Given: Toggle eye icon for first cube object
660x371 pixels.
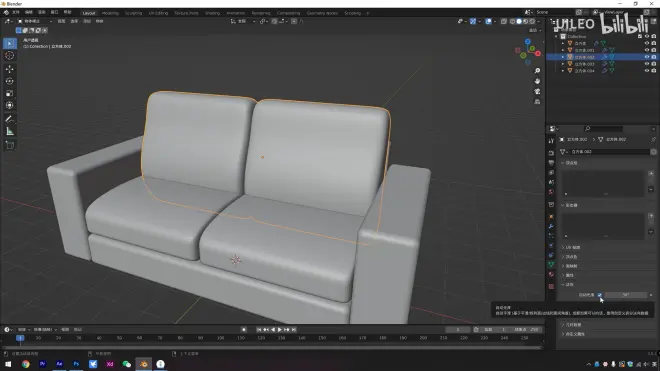Looking at the screenshot, I should click(x=647, y=43).
